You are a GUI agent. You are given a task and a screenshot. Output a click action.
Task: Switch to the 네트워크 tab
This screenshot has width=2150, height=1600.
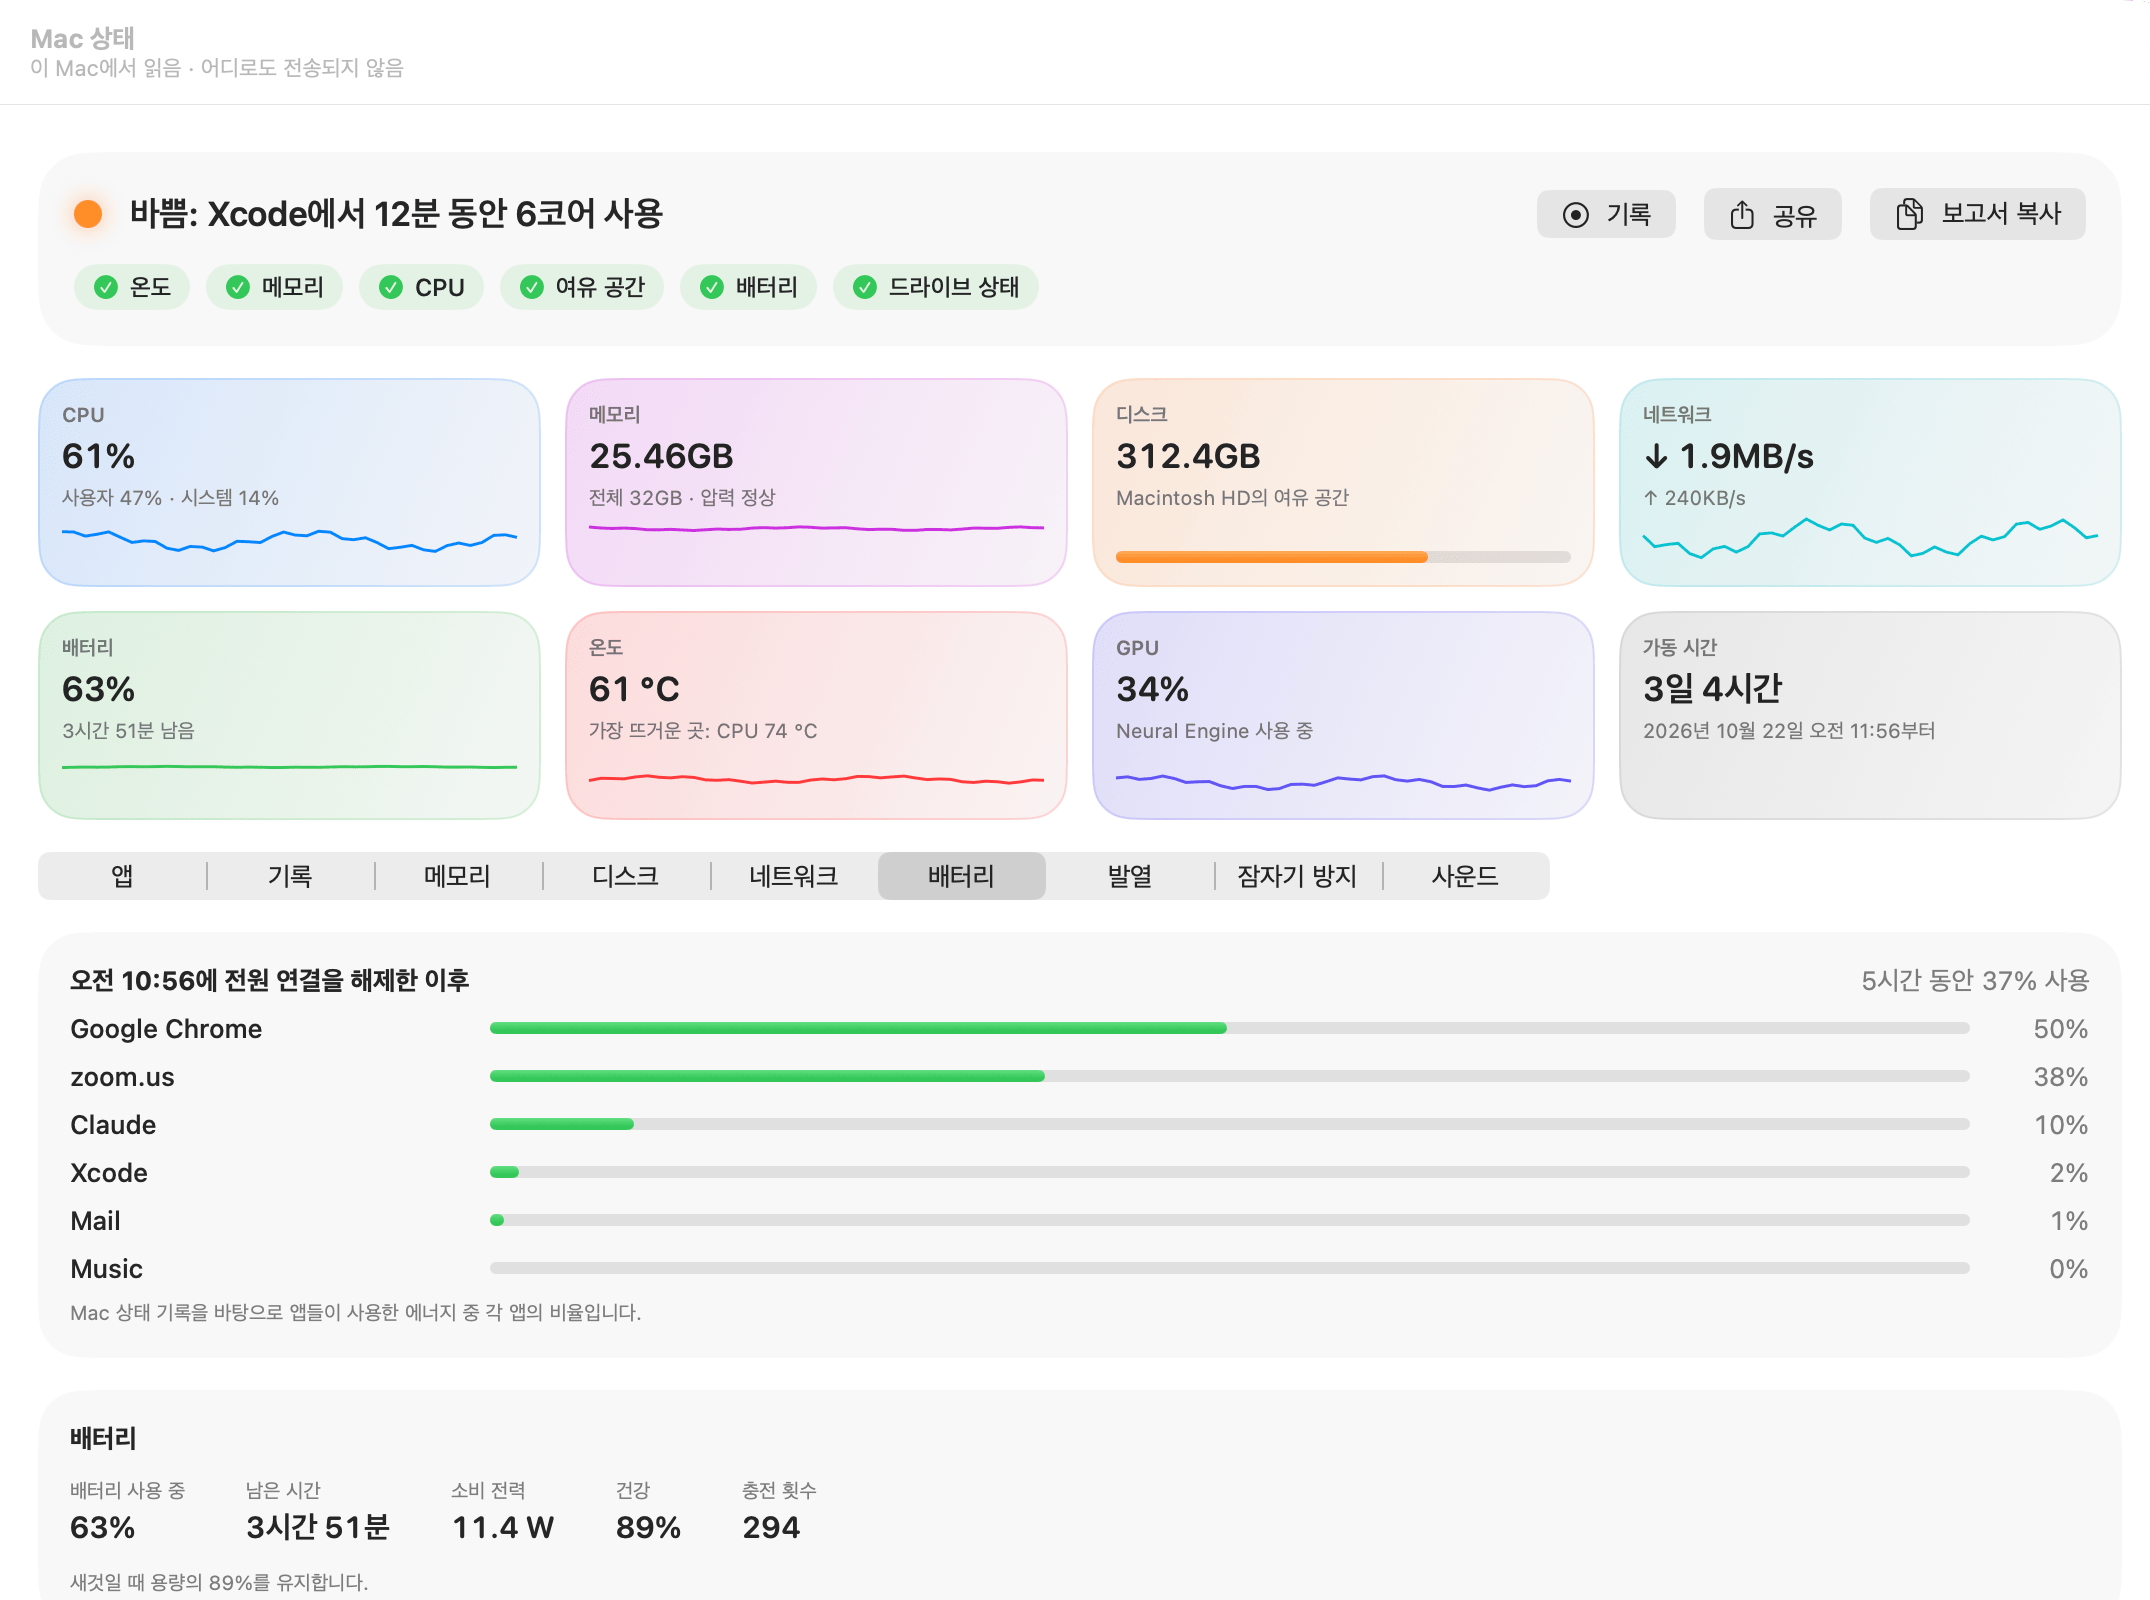coord(793,876)
